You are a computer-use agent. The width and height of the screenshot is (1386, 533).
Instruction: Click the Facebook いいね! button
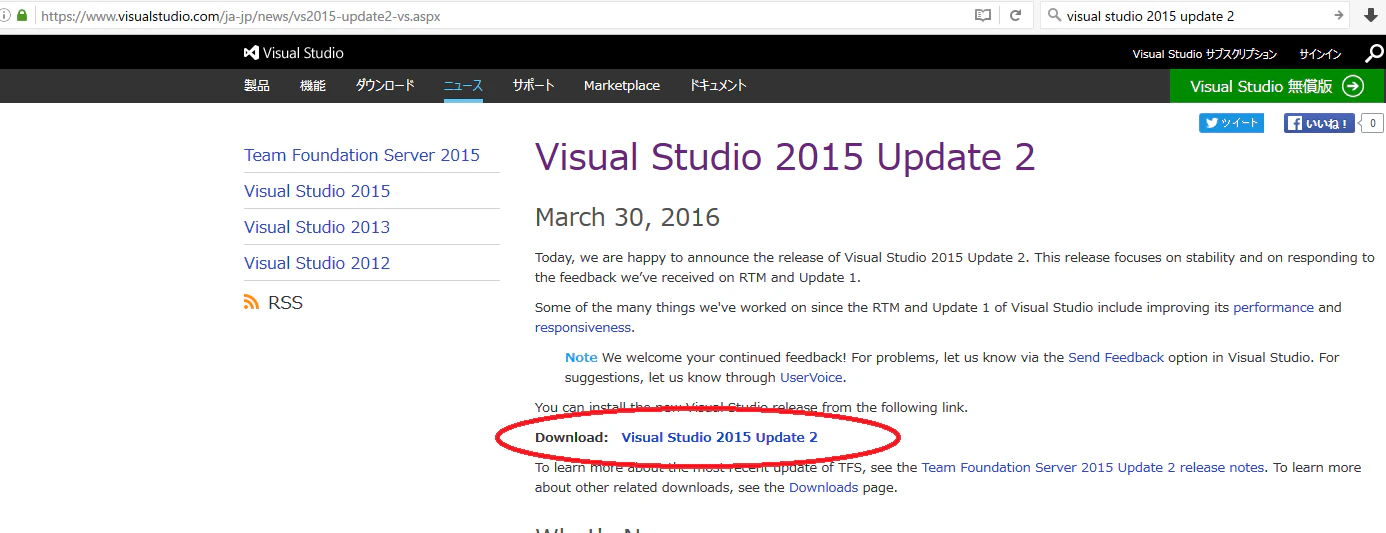point(1319,124)
